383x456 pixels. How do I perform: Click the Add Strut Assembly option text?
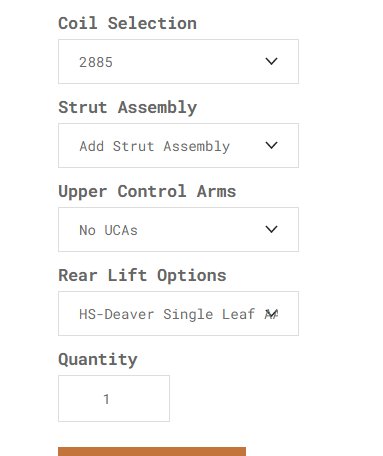tap(155, 147)
